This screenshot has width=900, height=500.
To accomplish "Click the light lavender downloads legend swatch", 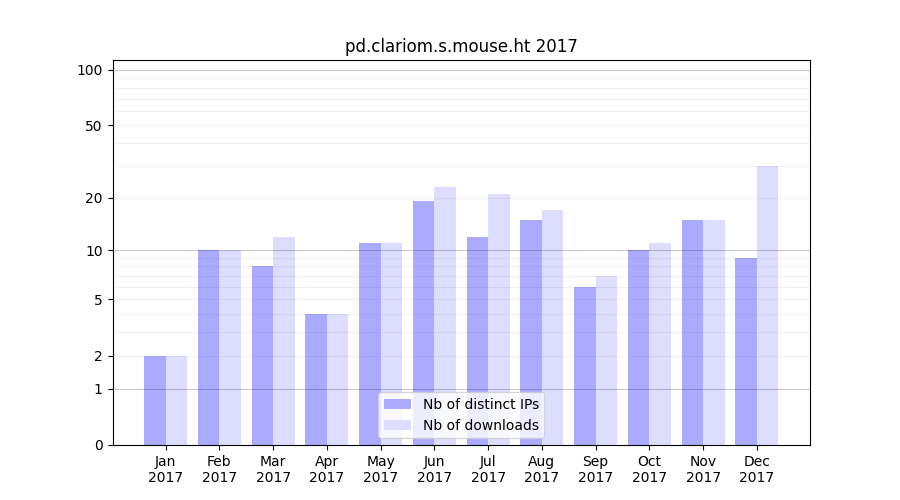I will 397,425.
